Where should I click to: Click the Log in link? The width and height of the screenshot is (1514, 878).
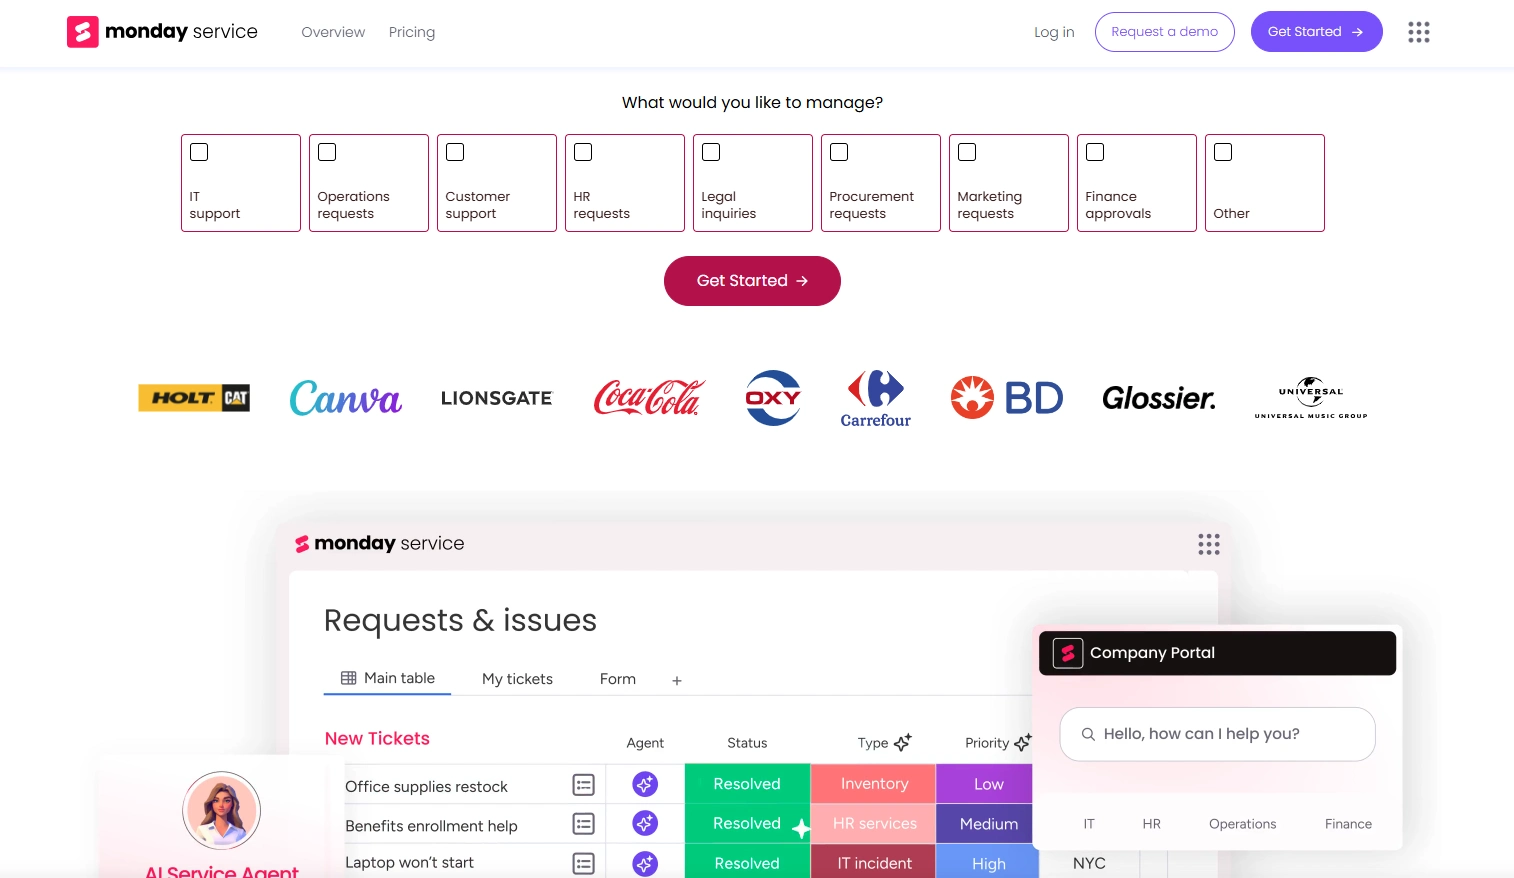click(x=1054, y=32)
